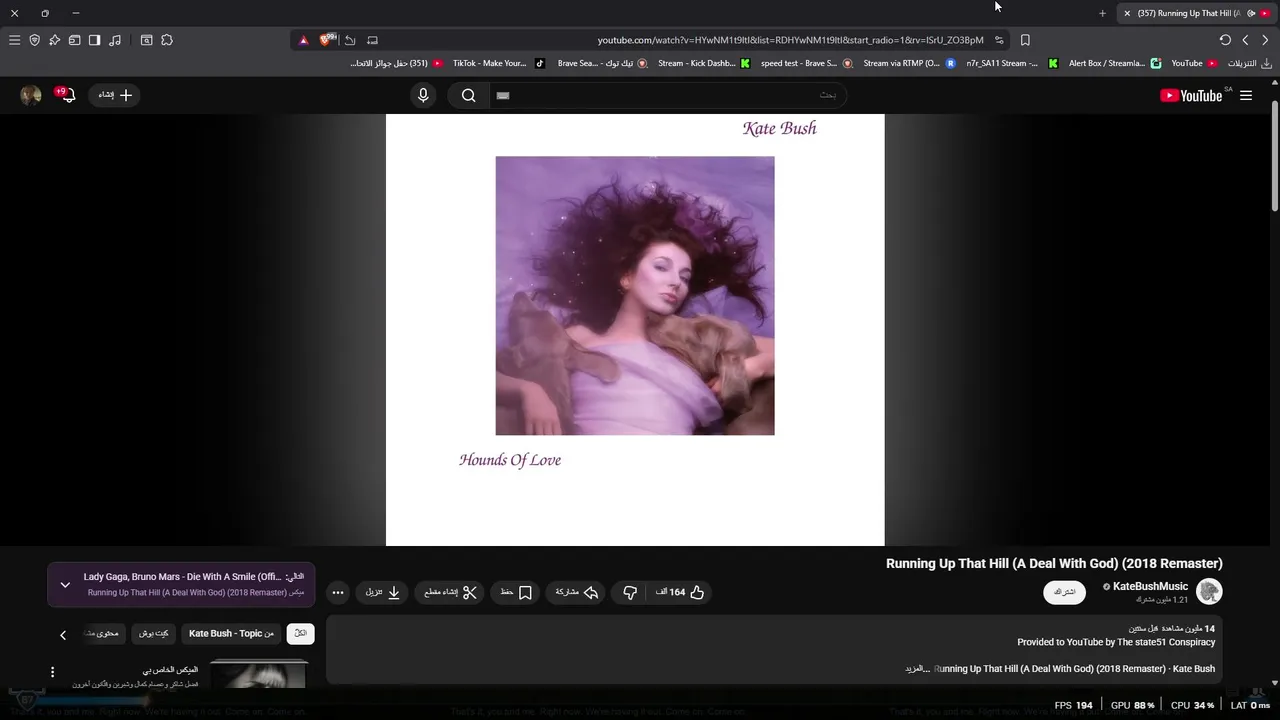Reload the page
The width and height of the screenshot is (1280, 720).
[1225, 40]
